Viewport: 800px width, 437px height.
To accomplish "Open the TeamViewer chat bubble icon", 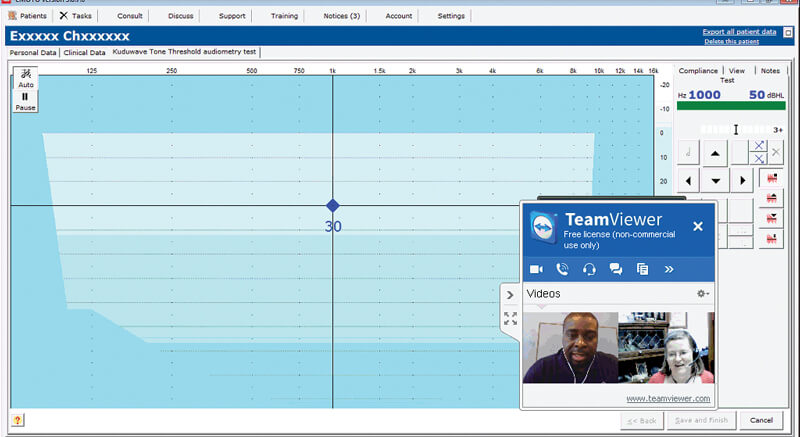I will [616, 269].
